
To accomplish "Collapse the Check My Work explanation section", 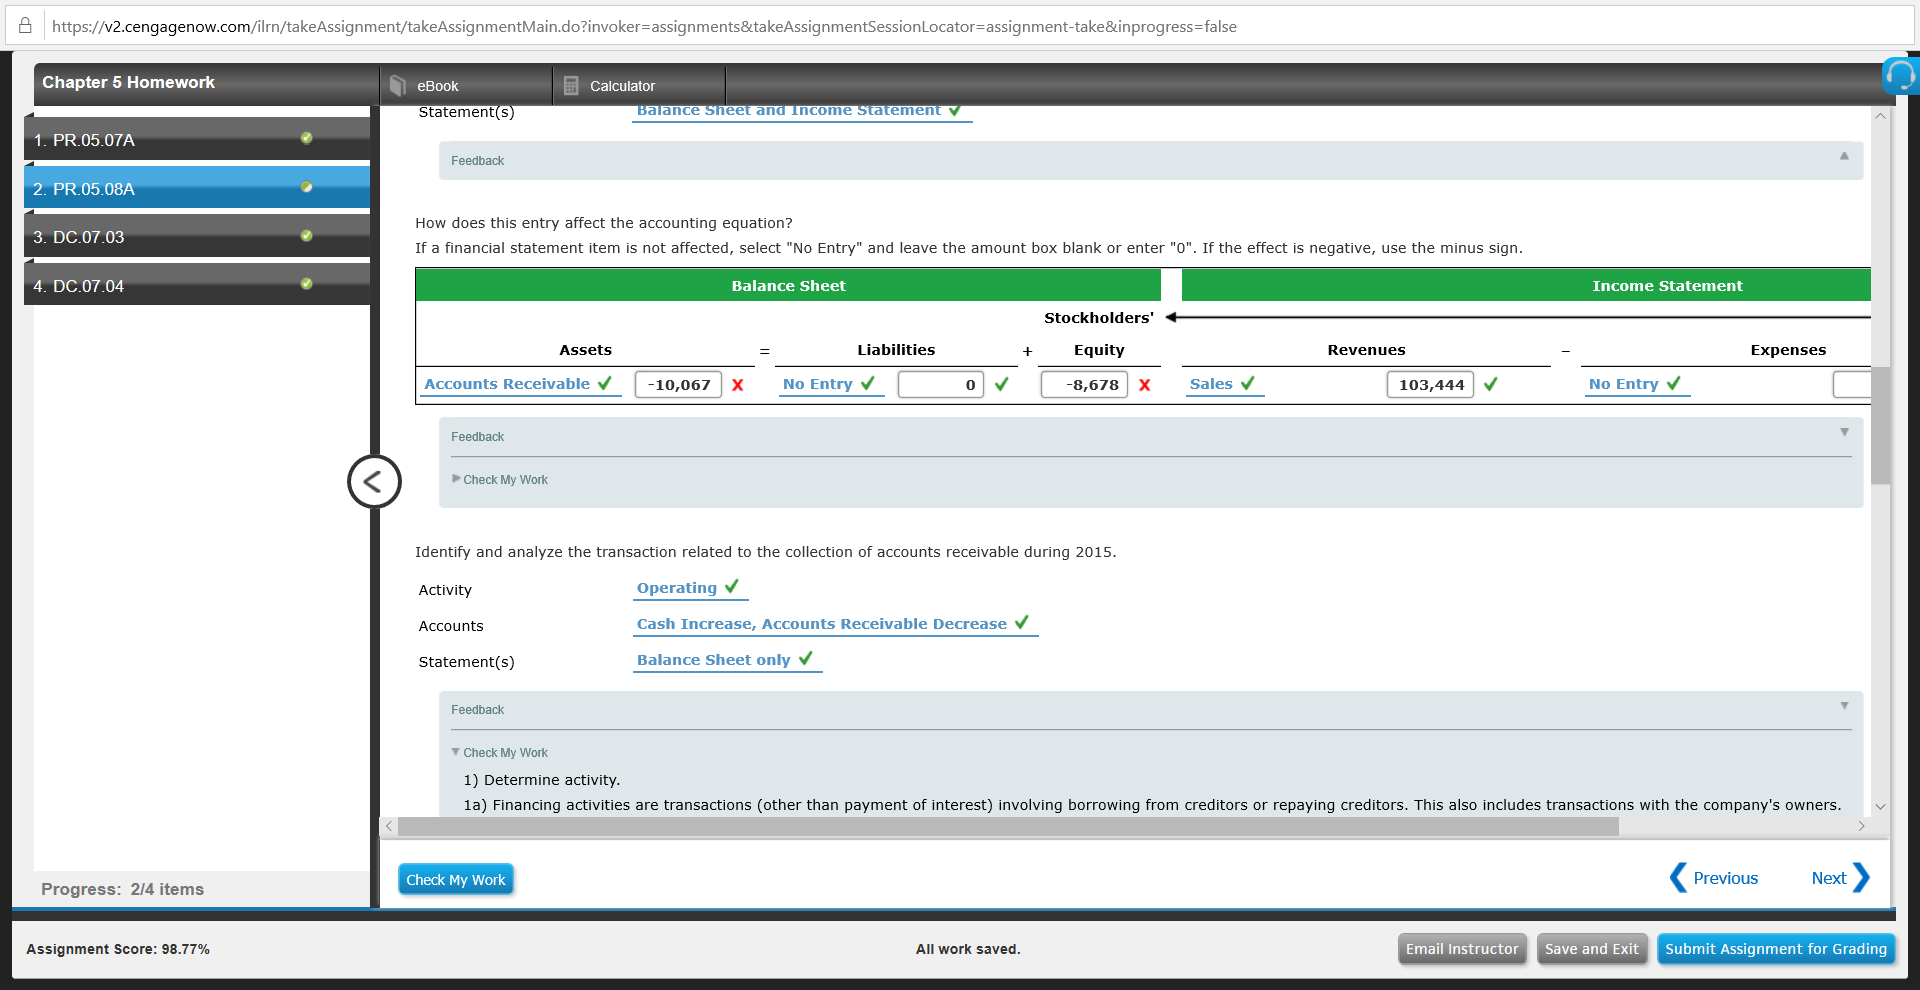I will click(x=500, y=752).
